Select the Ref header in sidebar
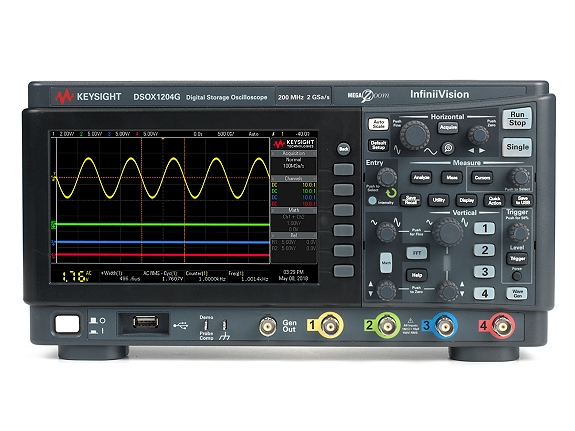 tap(293, 235)
